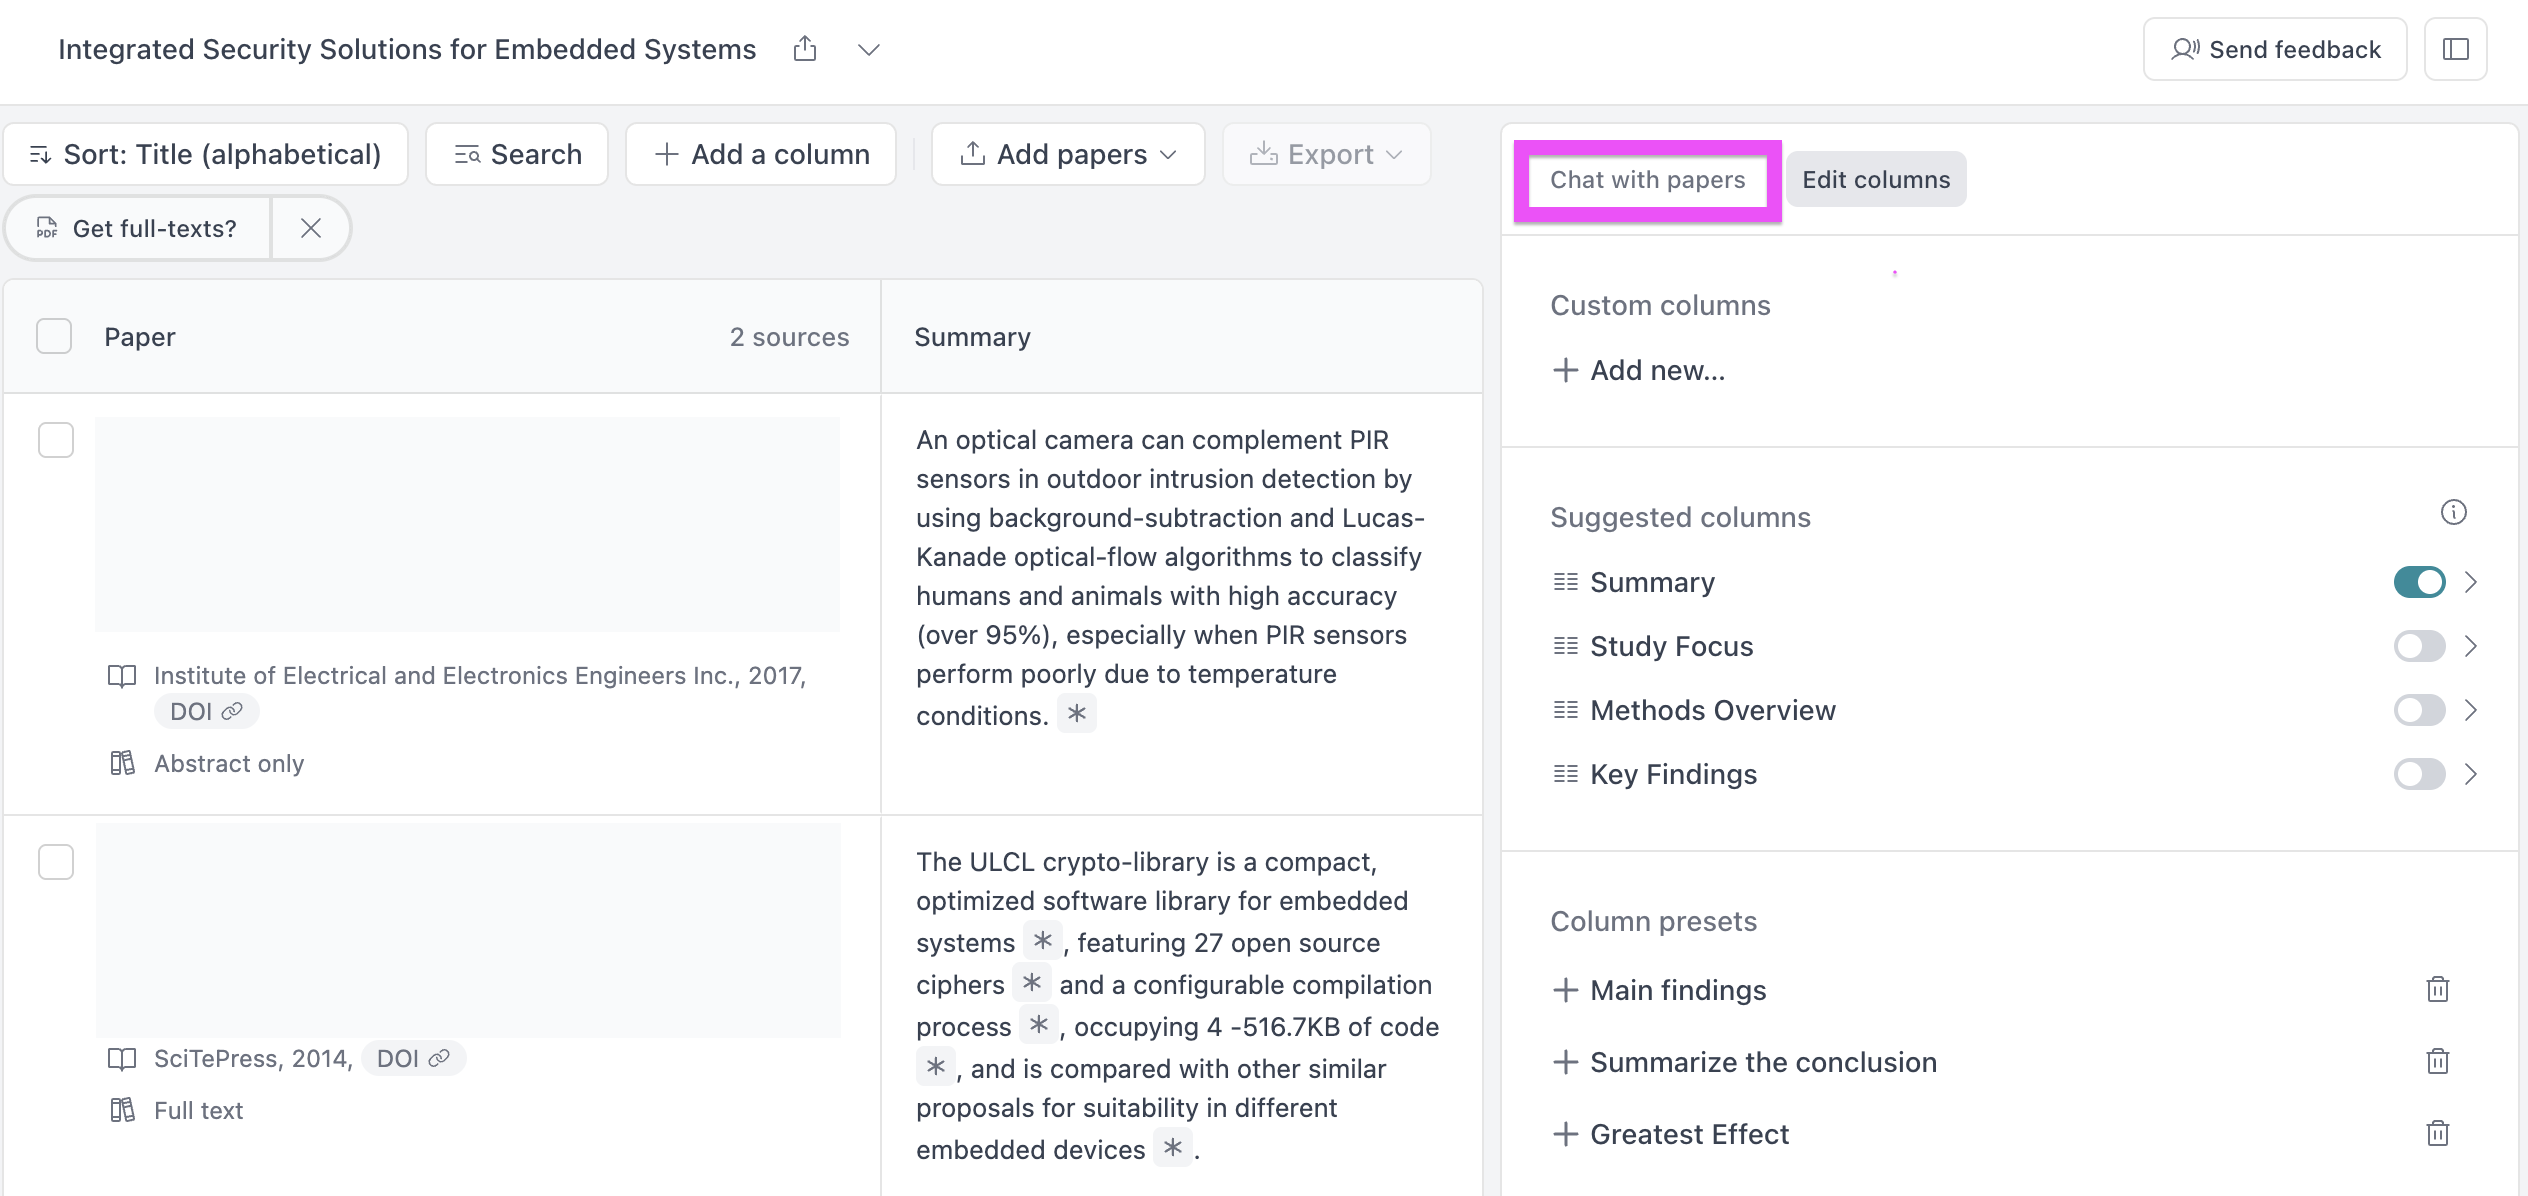Delete the Greatest Effect preset
Viewport: 2528px width, 1196px height.
(x=2437, y=1134)
